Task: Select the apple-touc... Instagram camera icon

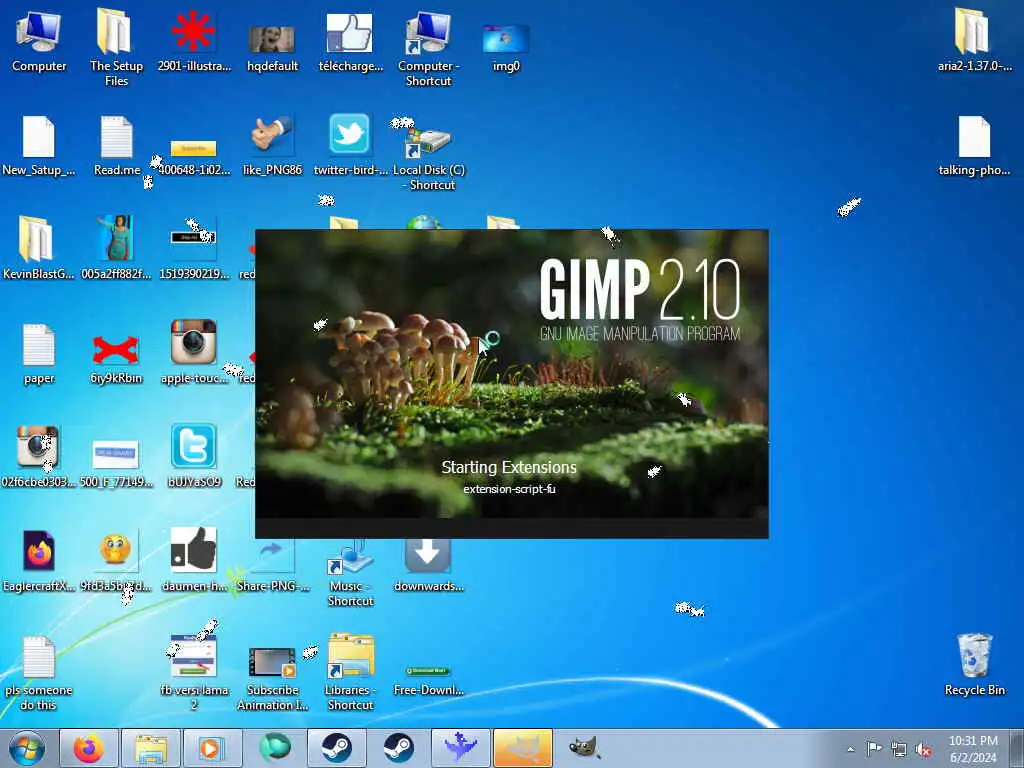Action: pos(194,351)
